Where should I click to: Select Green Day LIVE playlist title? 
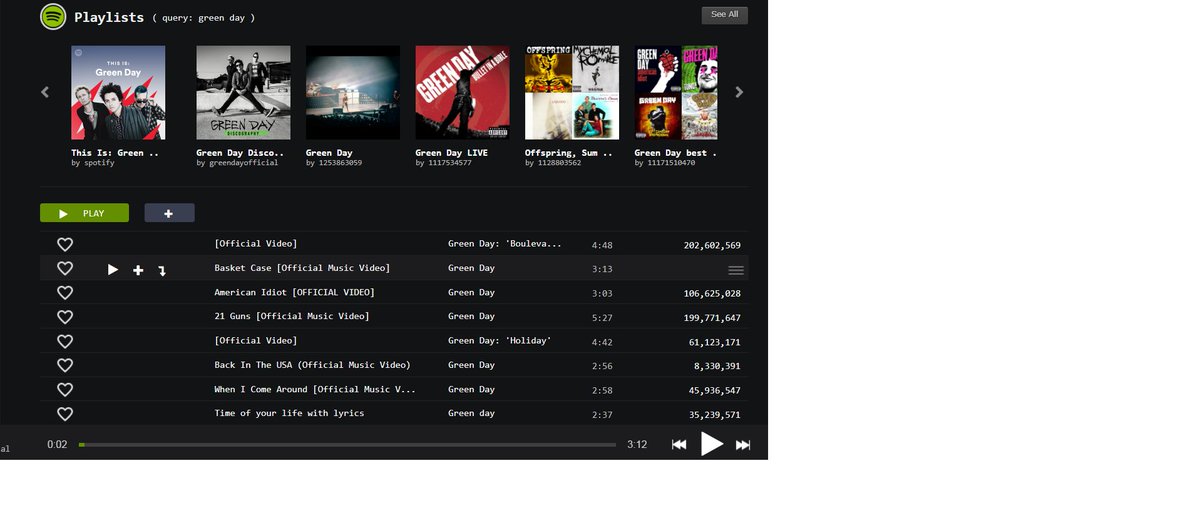(451, 153)
